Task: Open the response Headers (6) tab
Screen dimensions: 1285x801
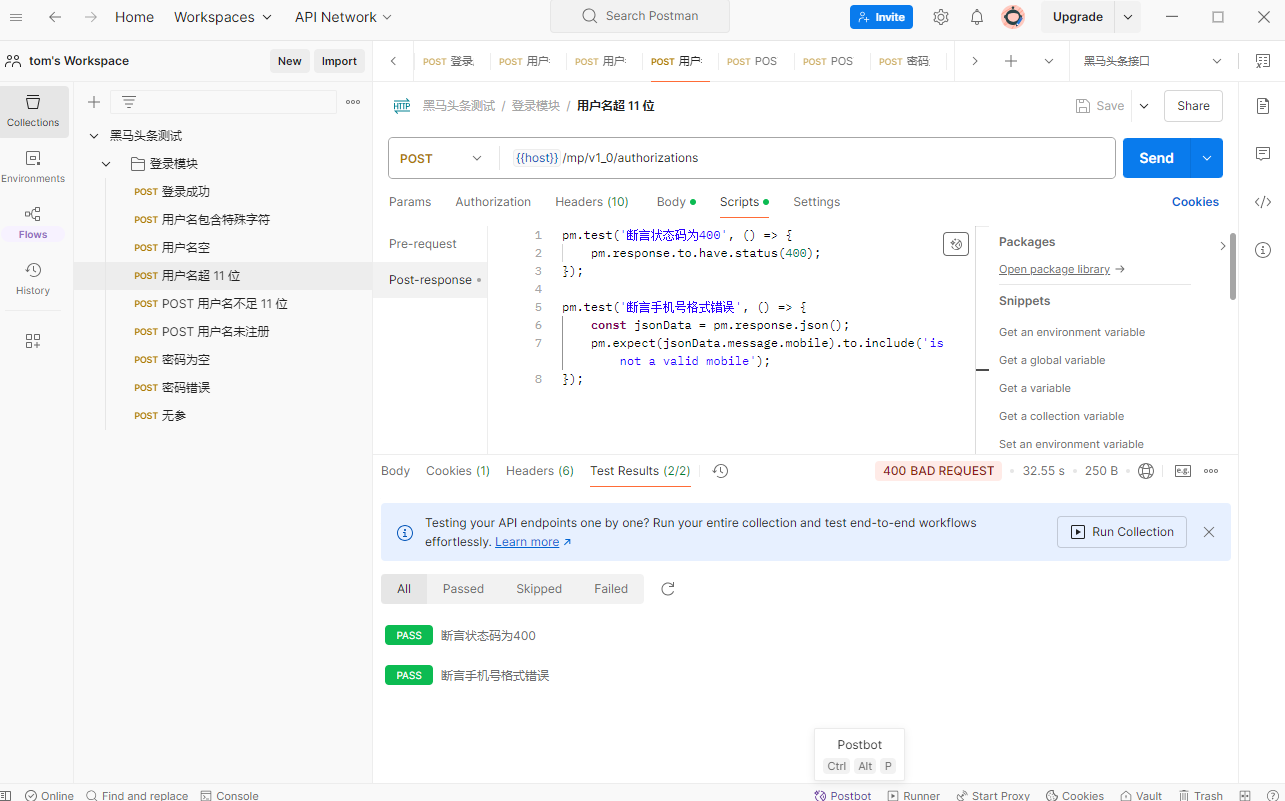Action: 540,471
